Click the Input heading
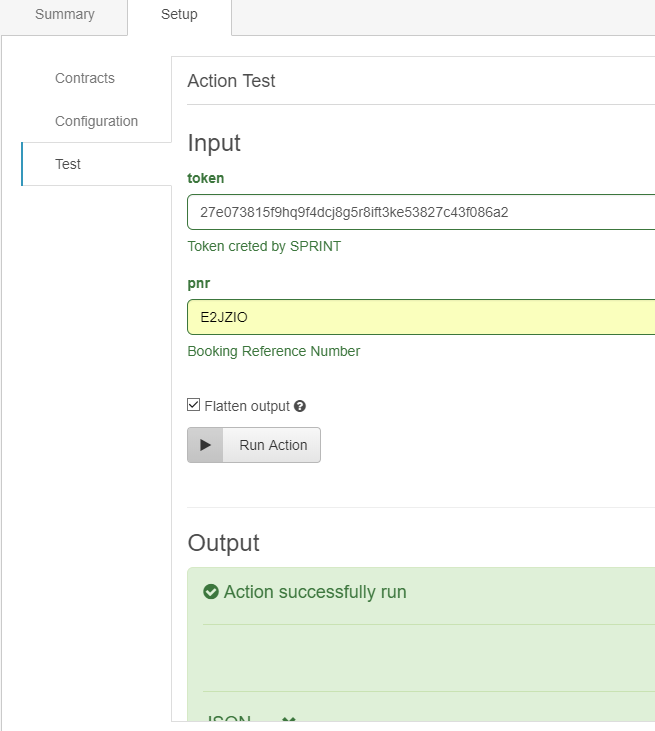Viewport: 655px width, 731px height. [x=214, y=143]
